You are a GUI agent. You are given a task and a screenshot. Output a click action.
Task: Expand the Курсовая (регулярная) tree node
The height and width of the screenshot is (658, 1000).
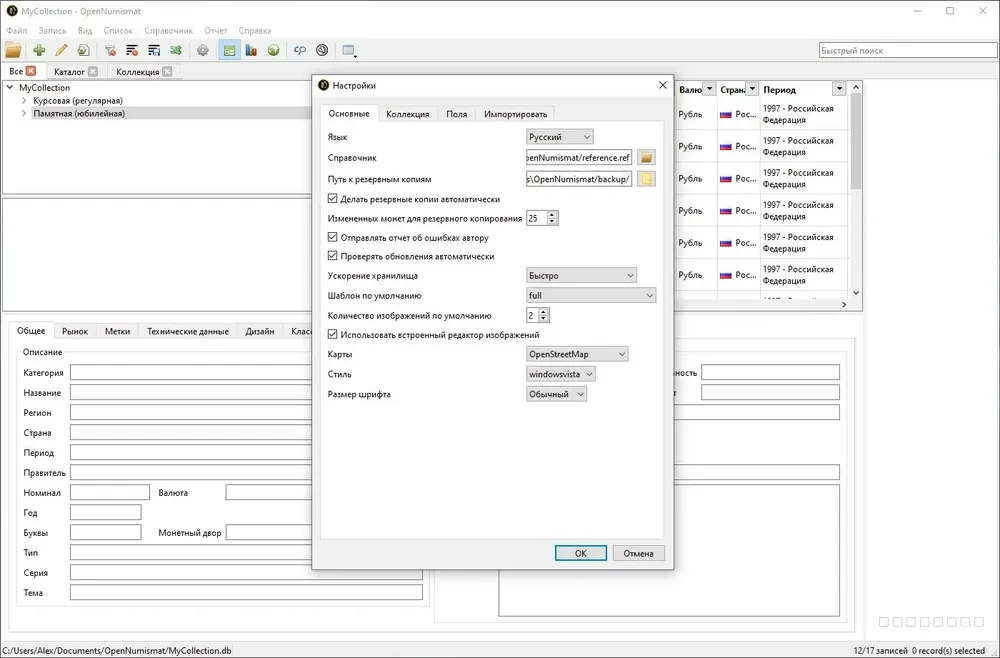coord(24,101)
